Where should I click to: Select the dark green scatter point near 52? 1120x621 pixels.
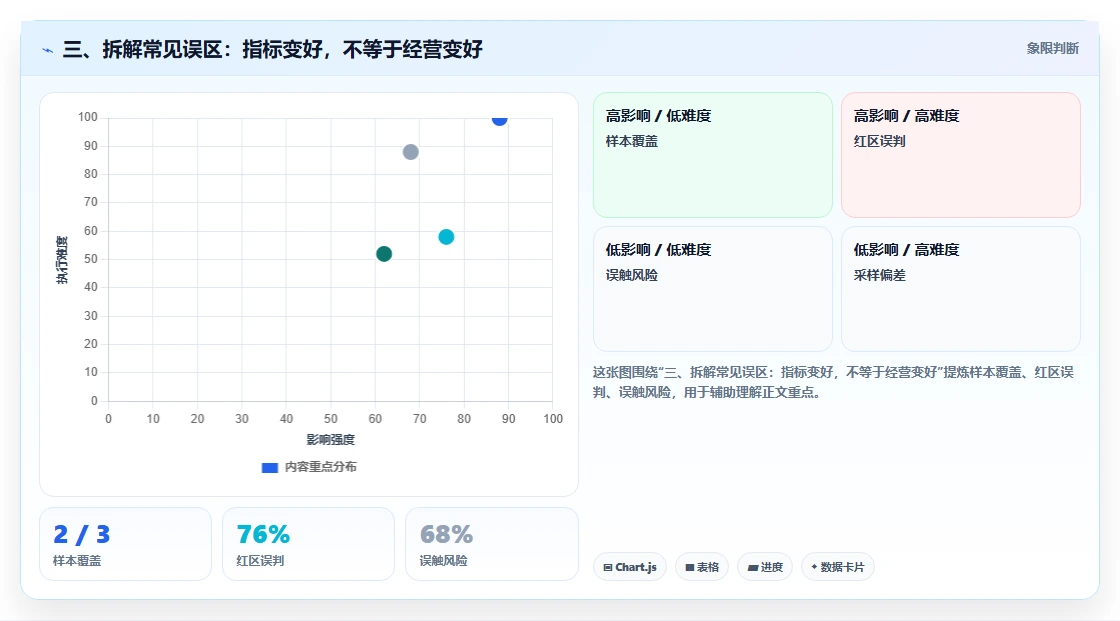(384, 254)
